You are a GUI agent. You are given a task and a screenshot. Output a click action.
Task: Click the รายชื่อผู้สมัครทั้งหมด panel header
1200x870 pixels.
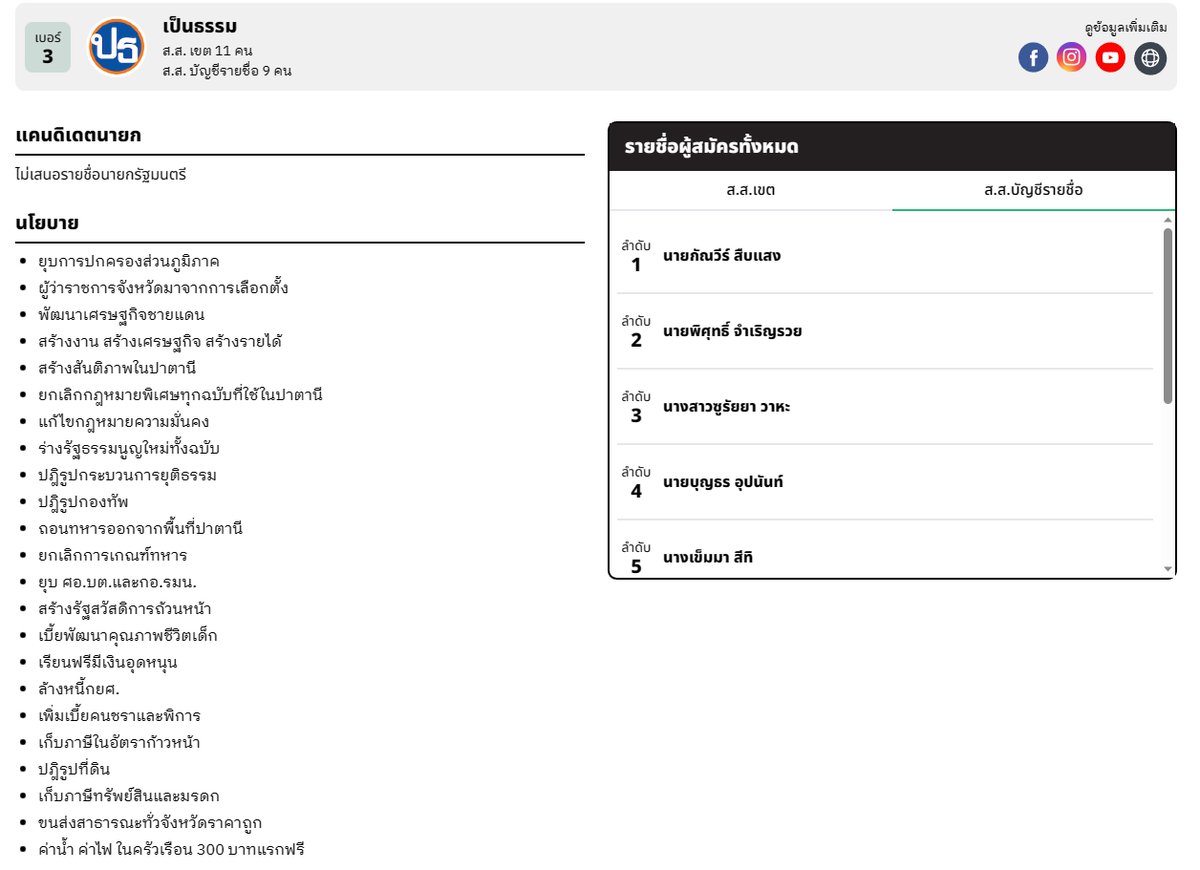pos(892,147)
